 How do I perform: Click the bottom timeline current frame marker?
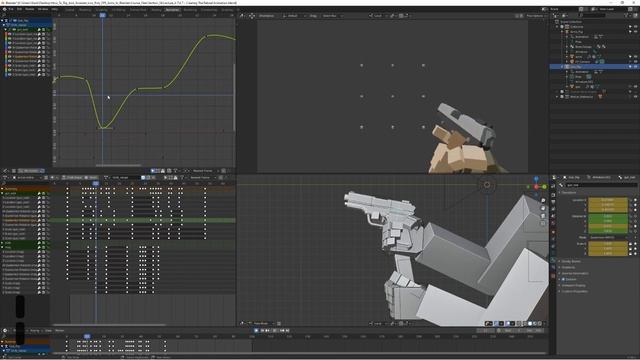coord(87,336)
